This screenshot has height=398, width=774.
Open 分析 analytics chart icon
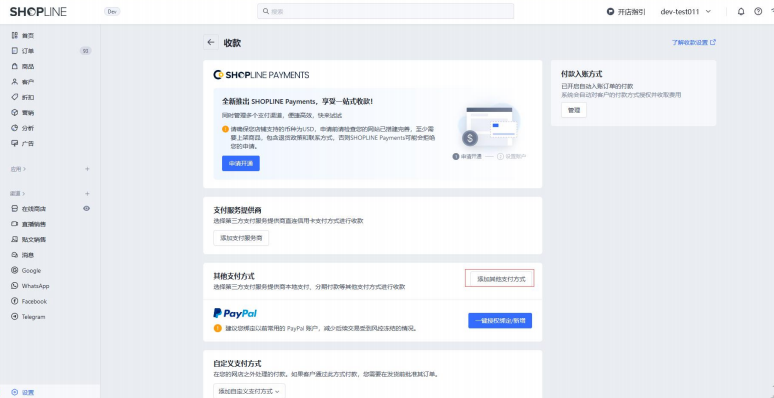15,128
